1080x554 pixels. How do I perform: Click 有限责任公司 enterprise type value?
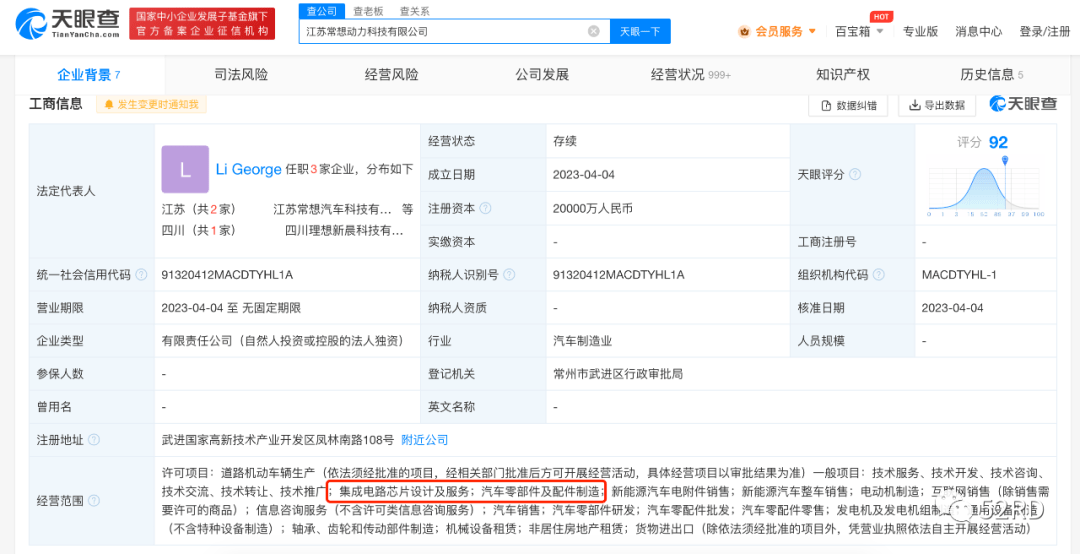(x=282, y=341)
